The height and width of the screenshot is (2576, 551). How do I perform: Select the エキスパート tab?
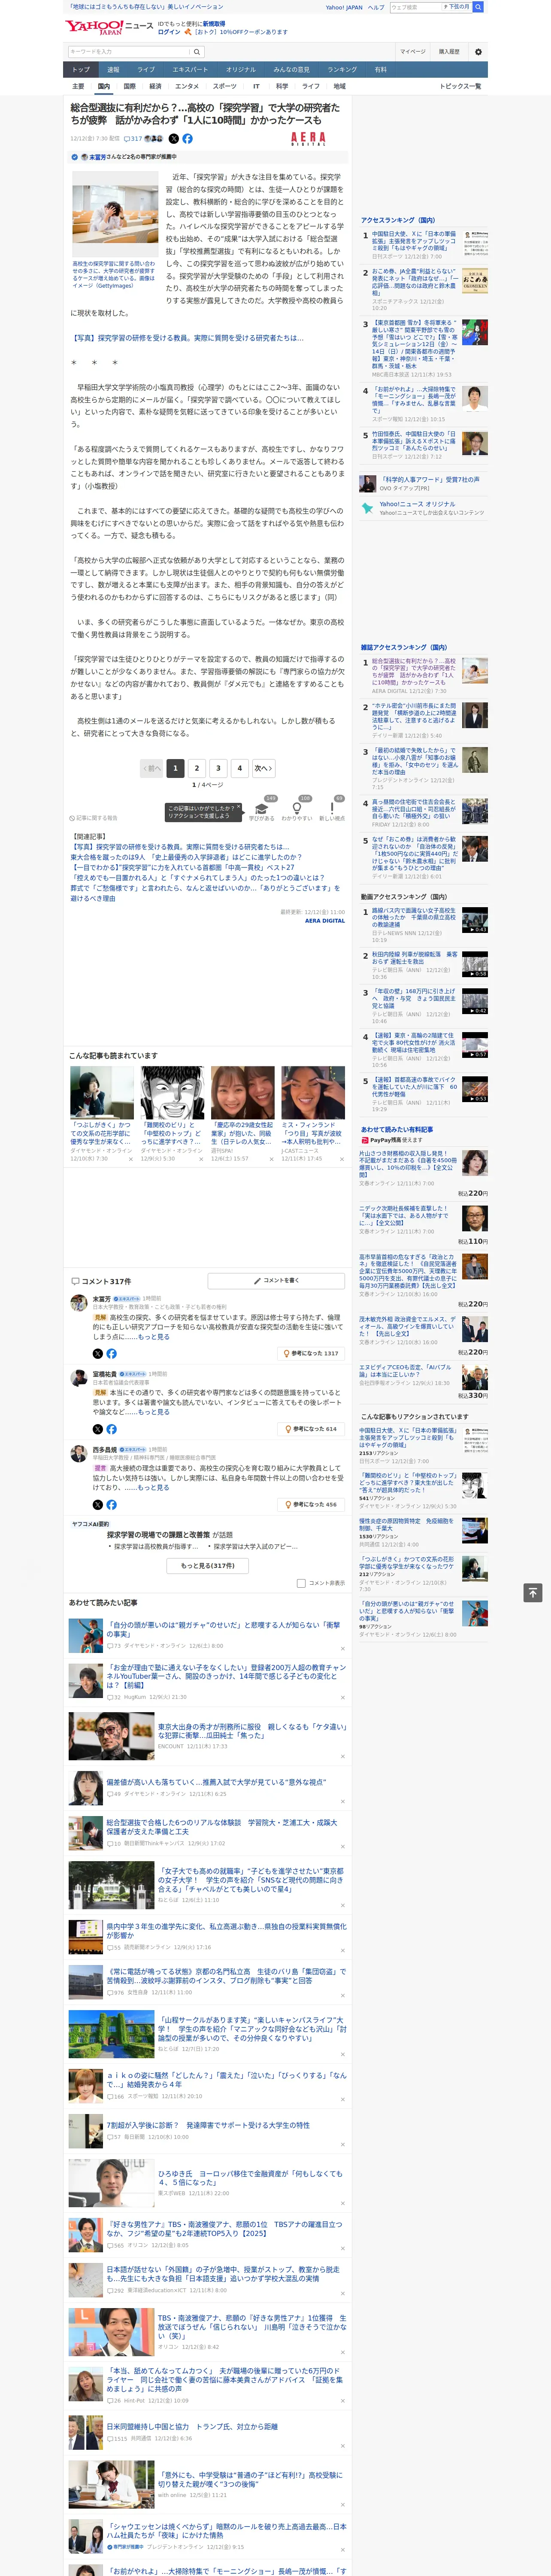[190, 69]
